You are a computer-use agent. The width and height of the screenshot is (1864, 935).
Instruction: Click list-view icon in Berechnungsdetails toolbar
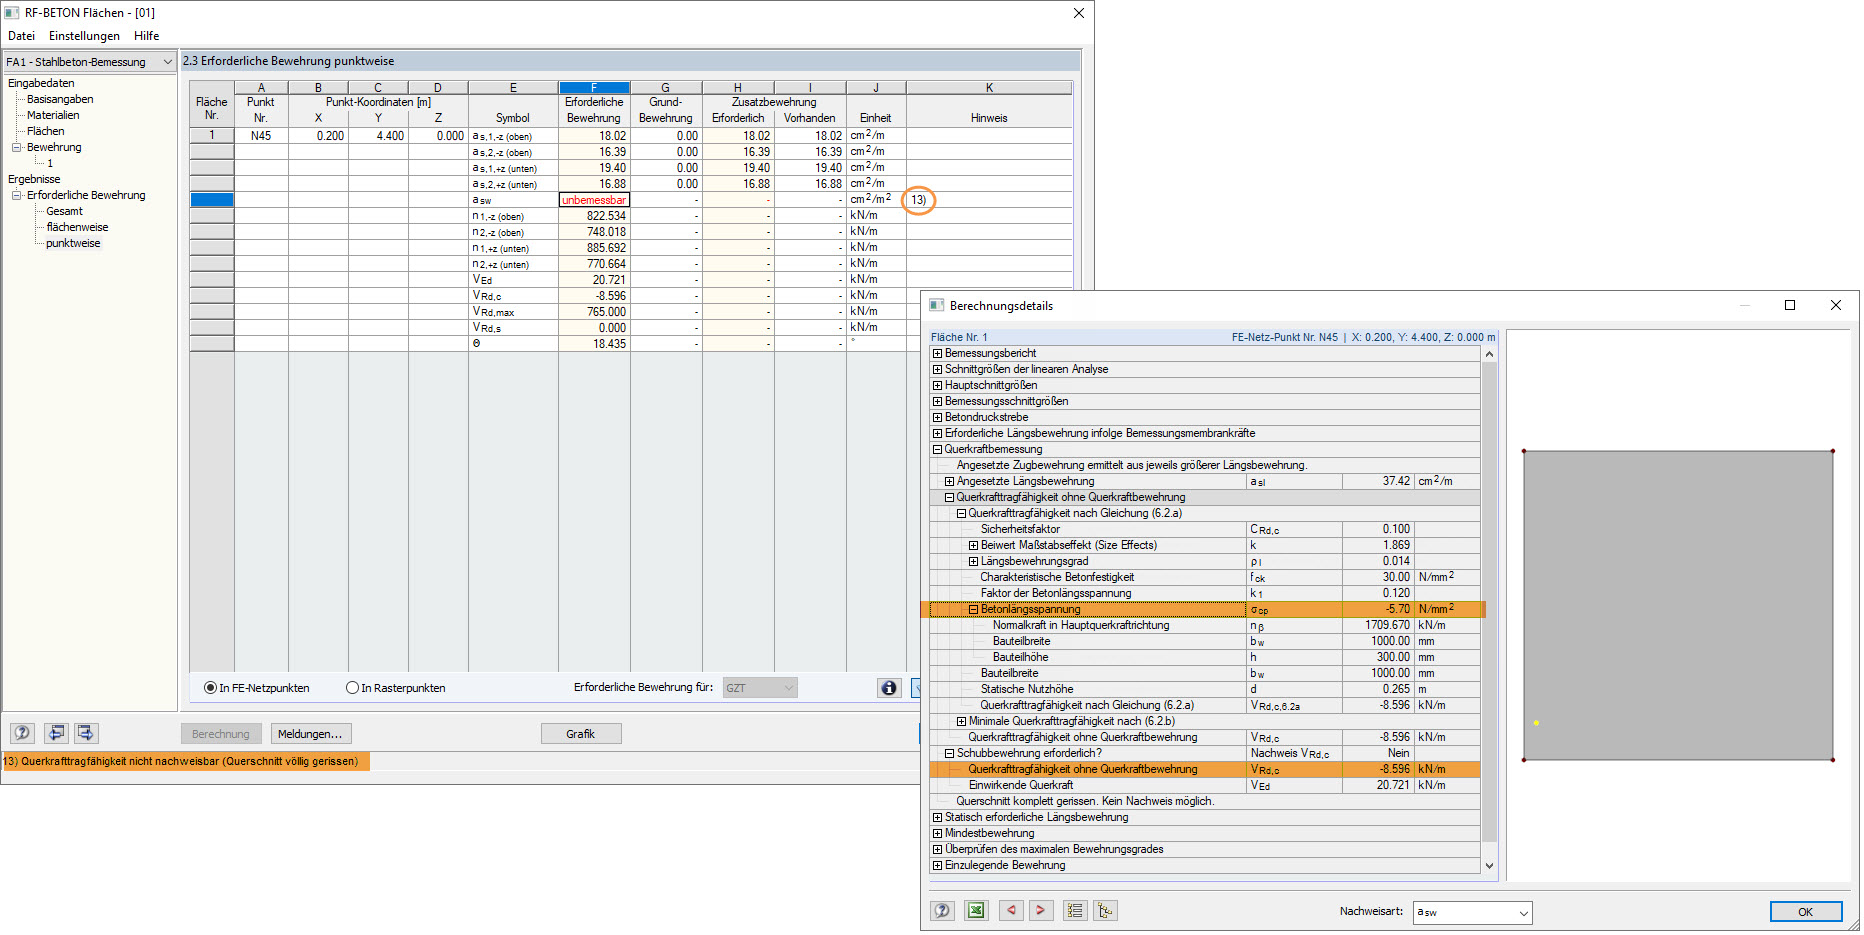tap(1075, 910)
